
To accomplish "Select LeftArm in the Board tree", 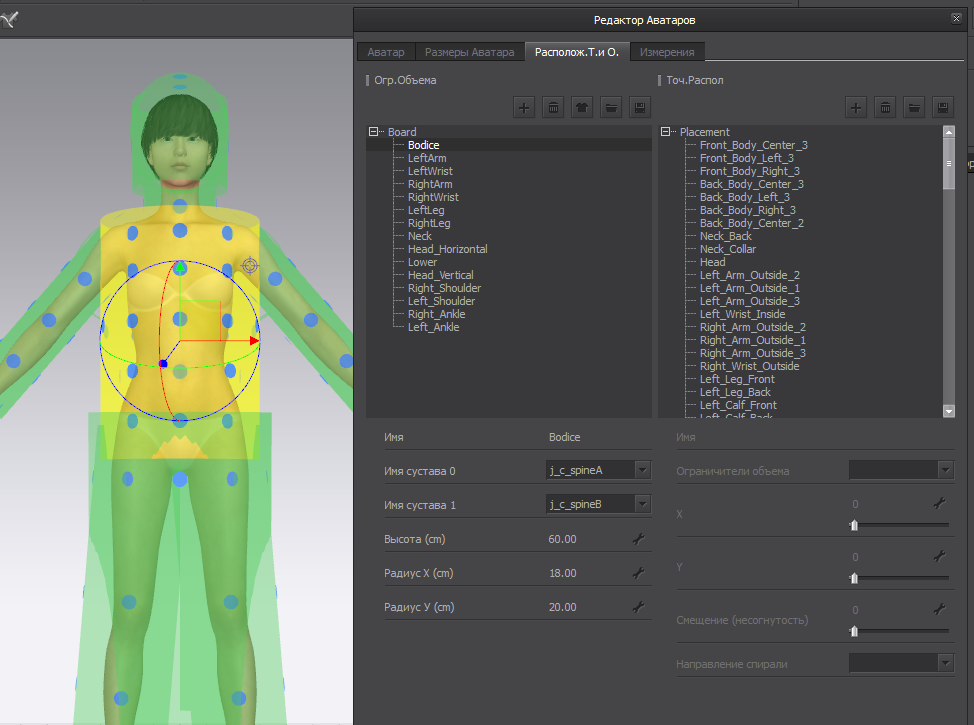I will 426,158.
